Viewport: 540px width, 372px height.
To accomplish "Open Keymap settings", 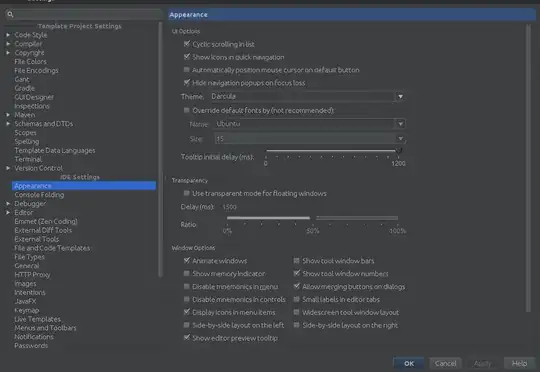I will [x=27, y=310].
